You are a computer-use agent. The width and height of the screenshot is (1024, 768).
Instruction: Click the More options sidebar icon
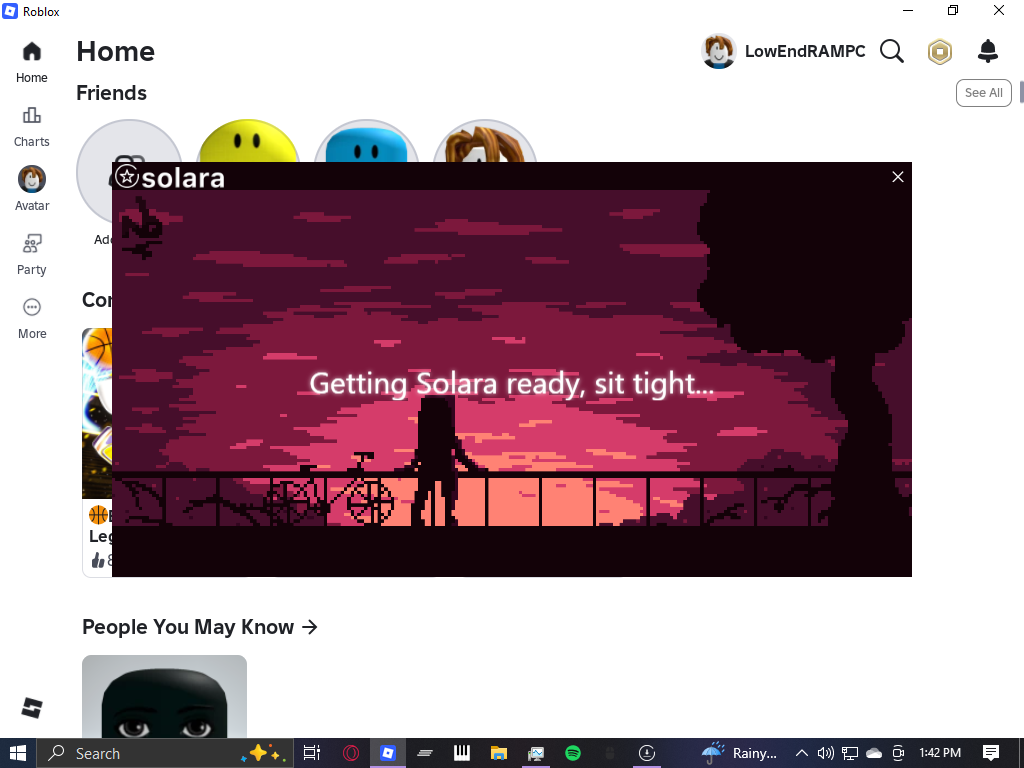31,319
